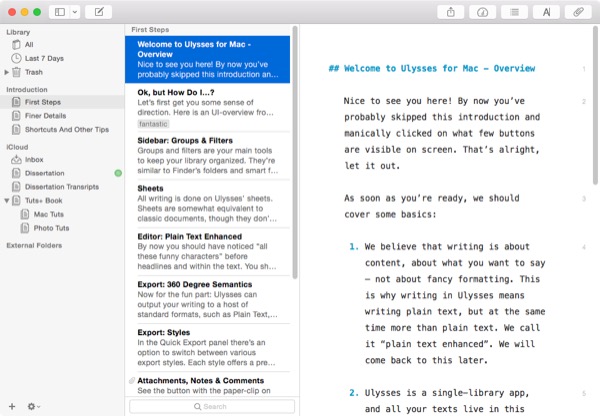Click the magnifier icon in Search field
This screenshot has width=600, height=416.
[x=197, y=406]
